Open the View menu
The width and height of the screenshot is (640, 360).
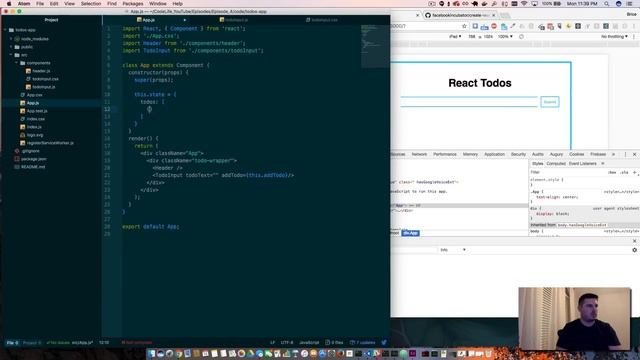click(x=69, y=4)
